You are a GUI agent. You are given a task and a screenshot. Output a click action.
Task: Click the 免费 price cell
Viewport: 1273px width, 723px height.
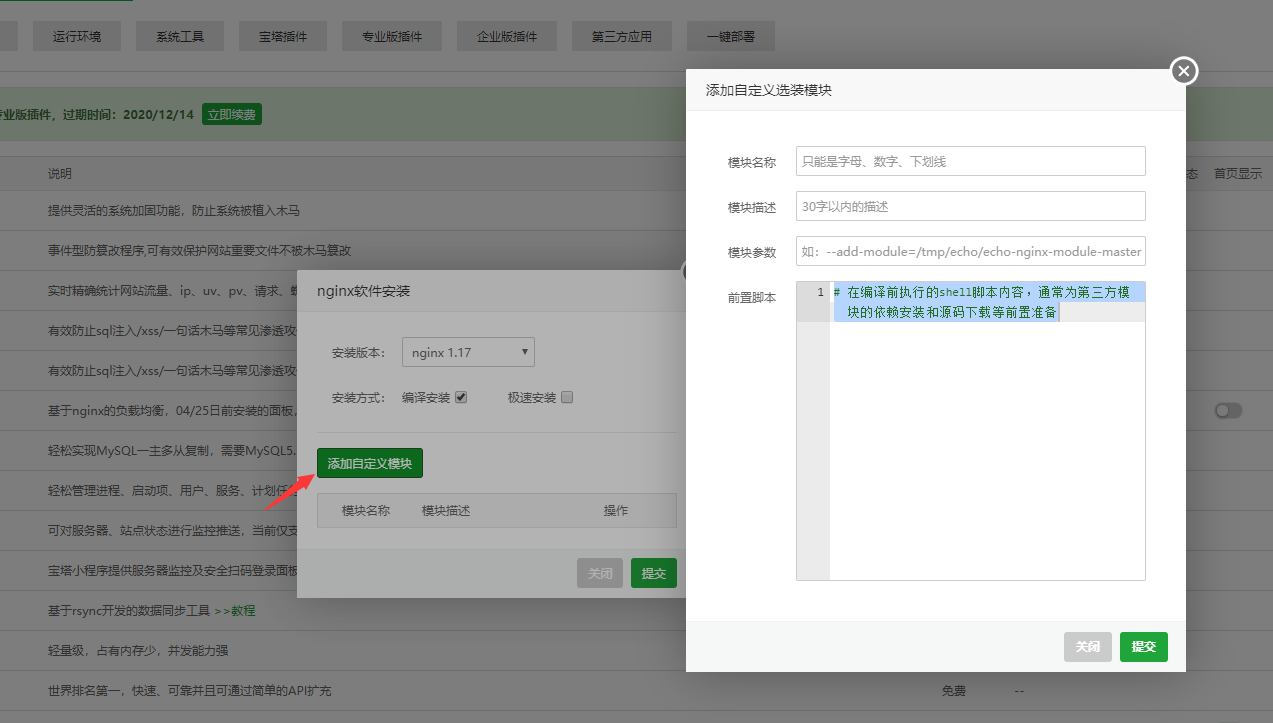pos(953,691)
